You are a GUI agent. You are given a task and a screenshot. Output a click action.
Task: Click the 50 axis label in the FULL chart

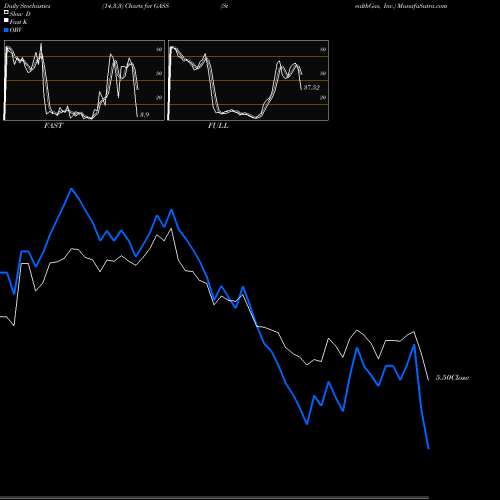click(x=323, y=73)
